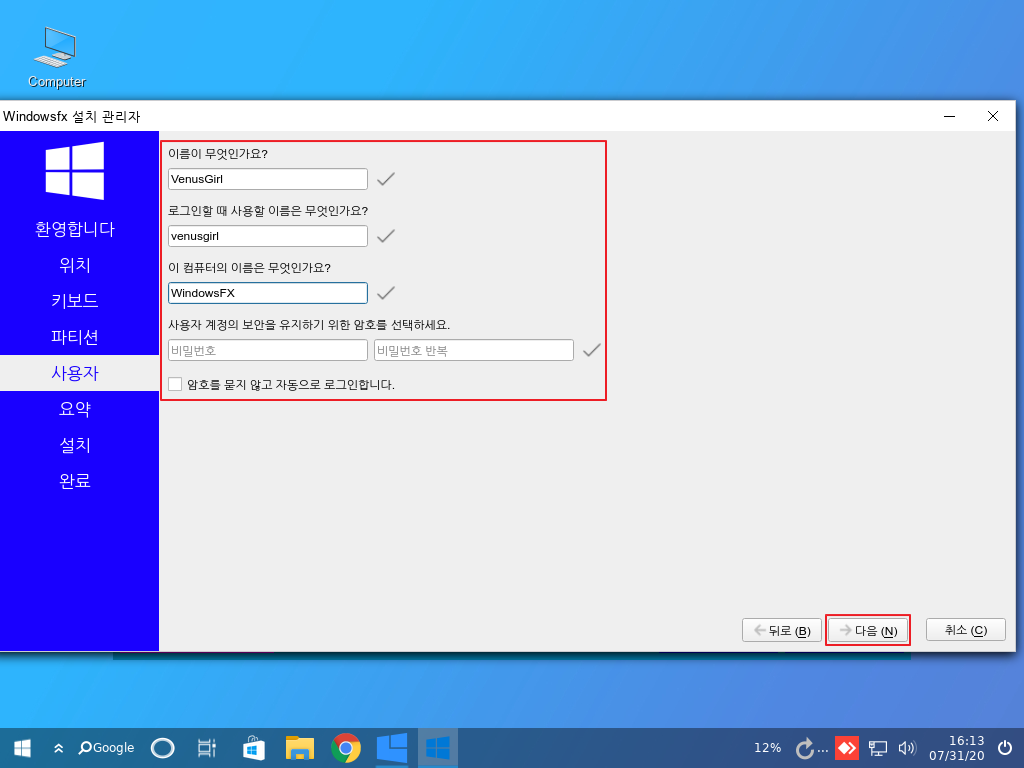Select 사용자 step in sidebar
The width and height of the screenshot is (1024, 768).
point(75,373)
